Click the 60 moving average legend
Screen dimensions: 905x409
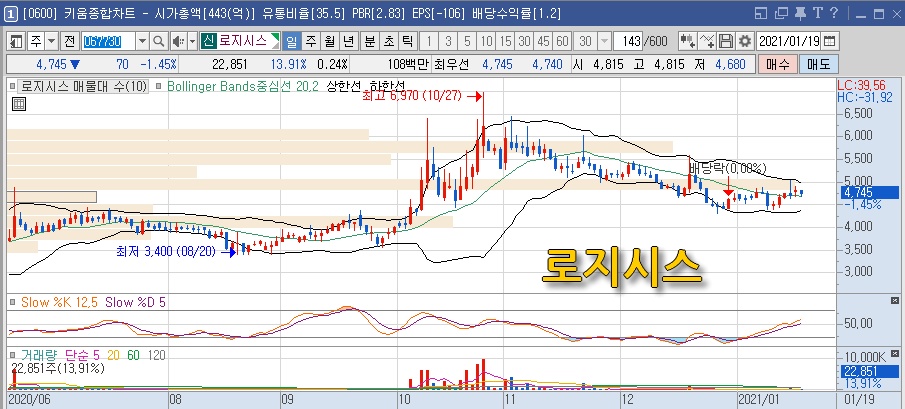[133, 355]
